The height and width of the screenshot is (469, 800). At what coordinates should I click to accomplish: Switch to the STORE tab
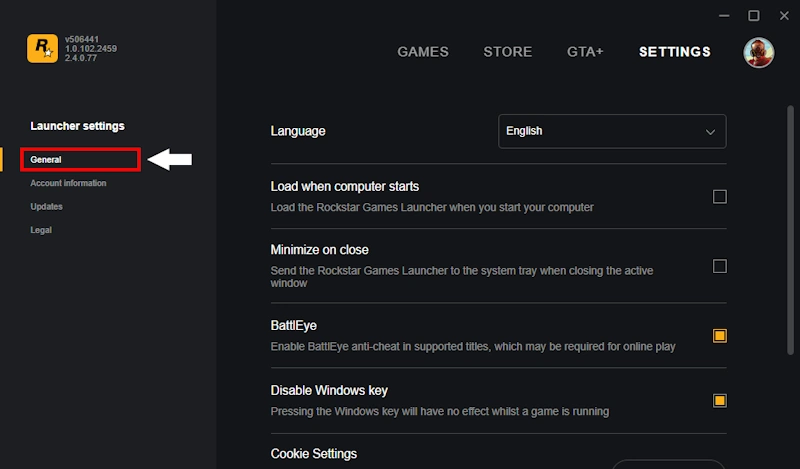[x=508, y=52]
